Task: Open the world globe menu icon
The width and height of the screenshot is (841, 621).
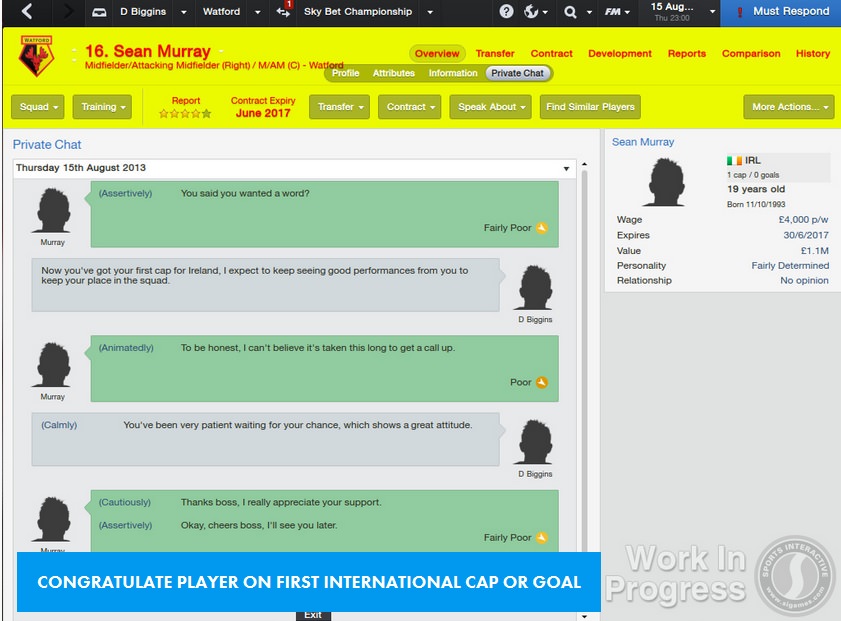Action: 532,12
